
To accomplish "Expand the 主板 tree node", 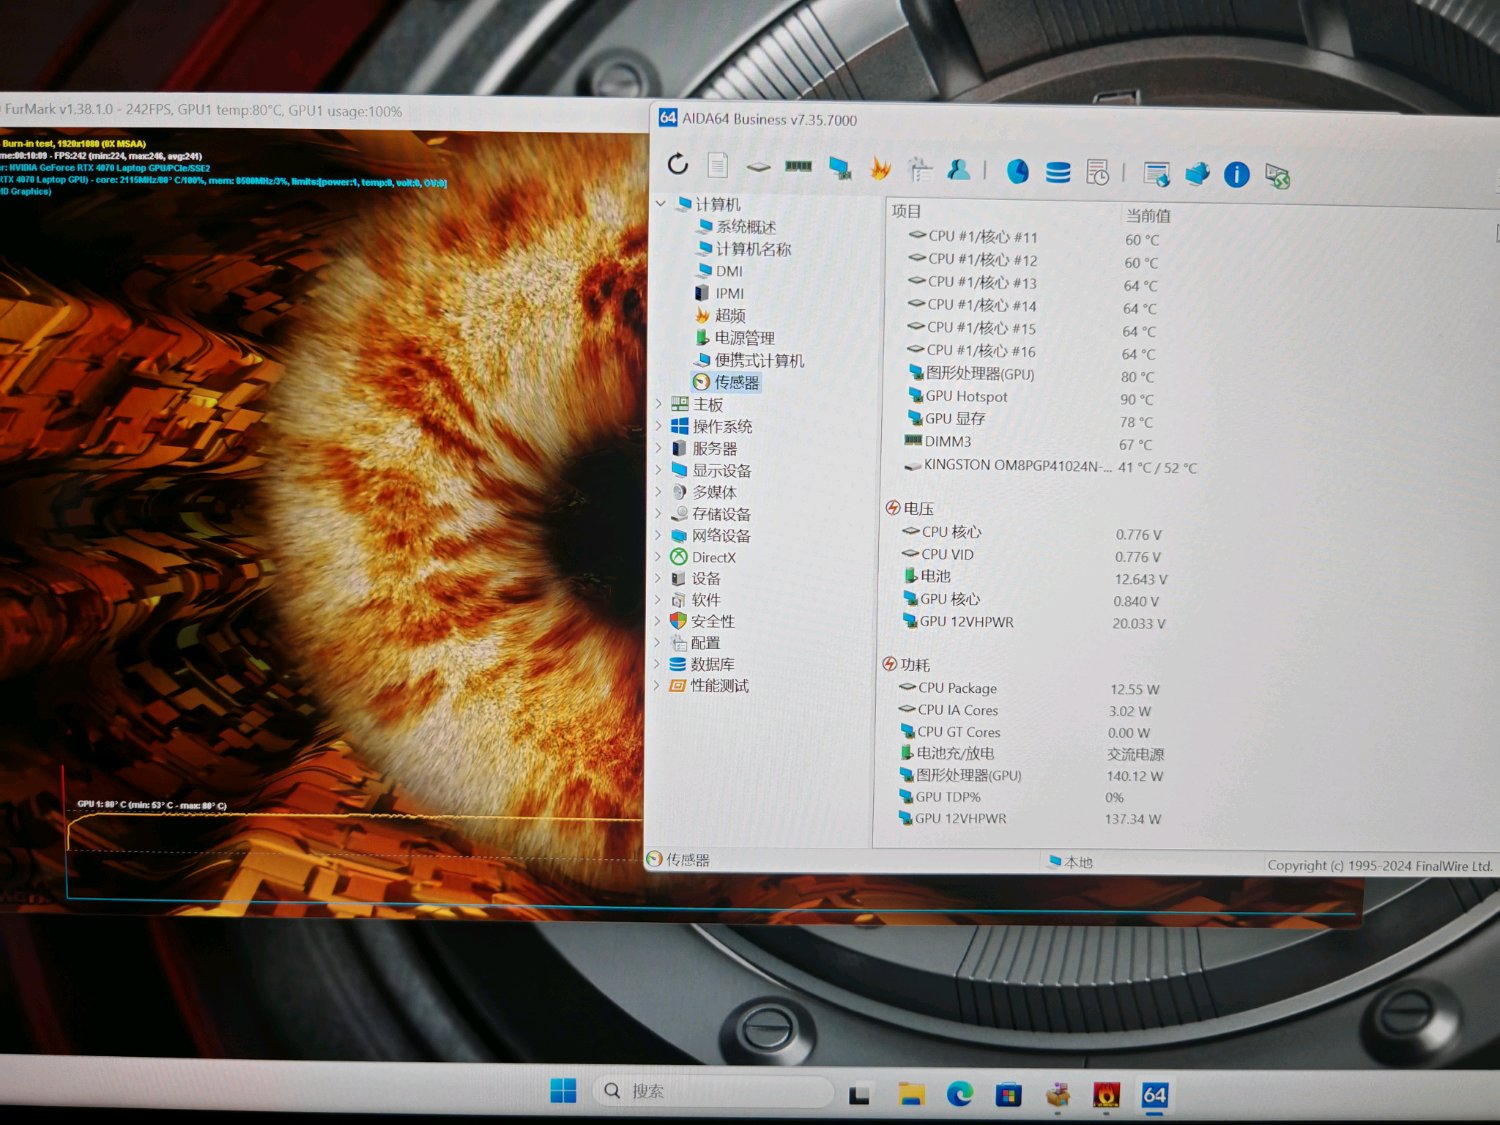I will [x=658, y=404].
